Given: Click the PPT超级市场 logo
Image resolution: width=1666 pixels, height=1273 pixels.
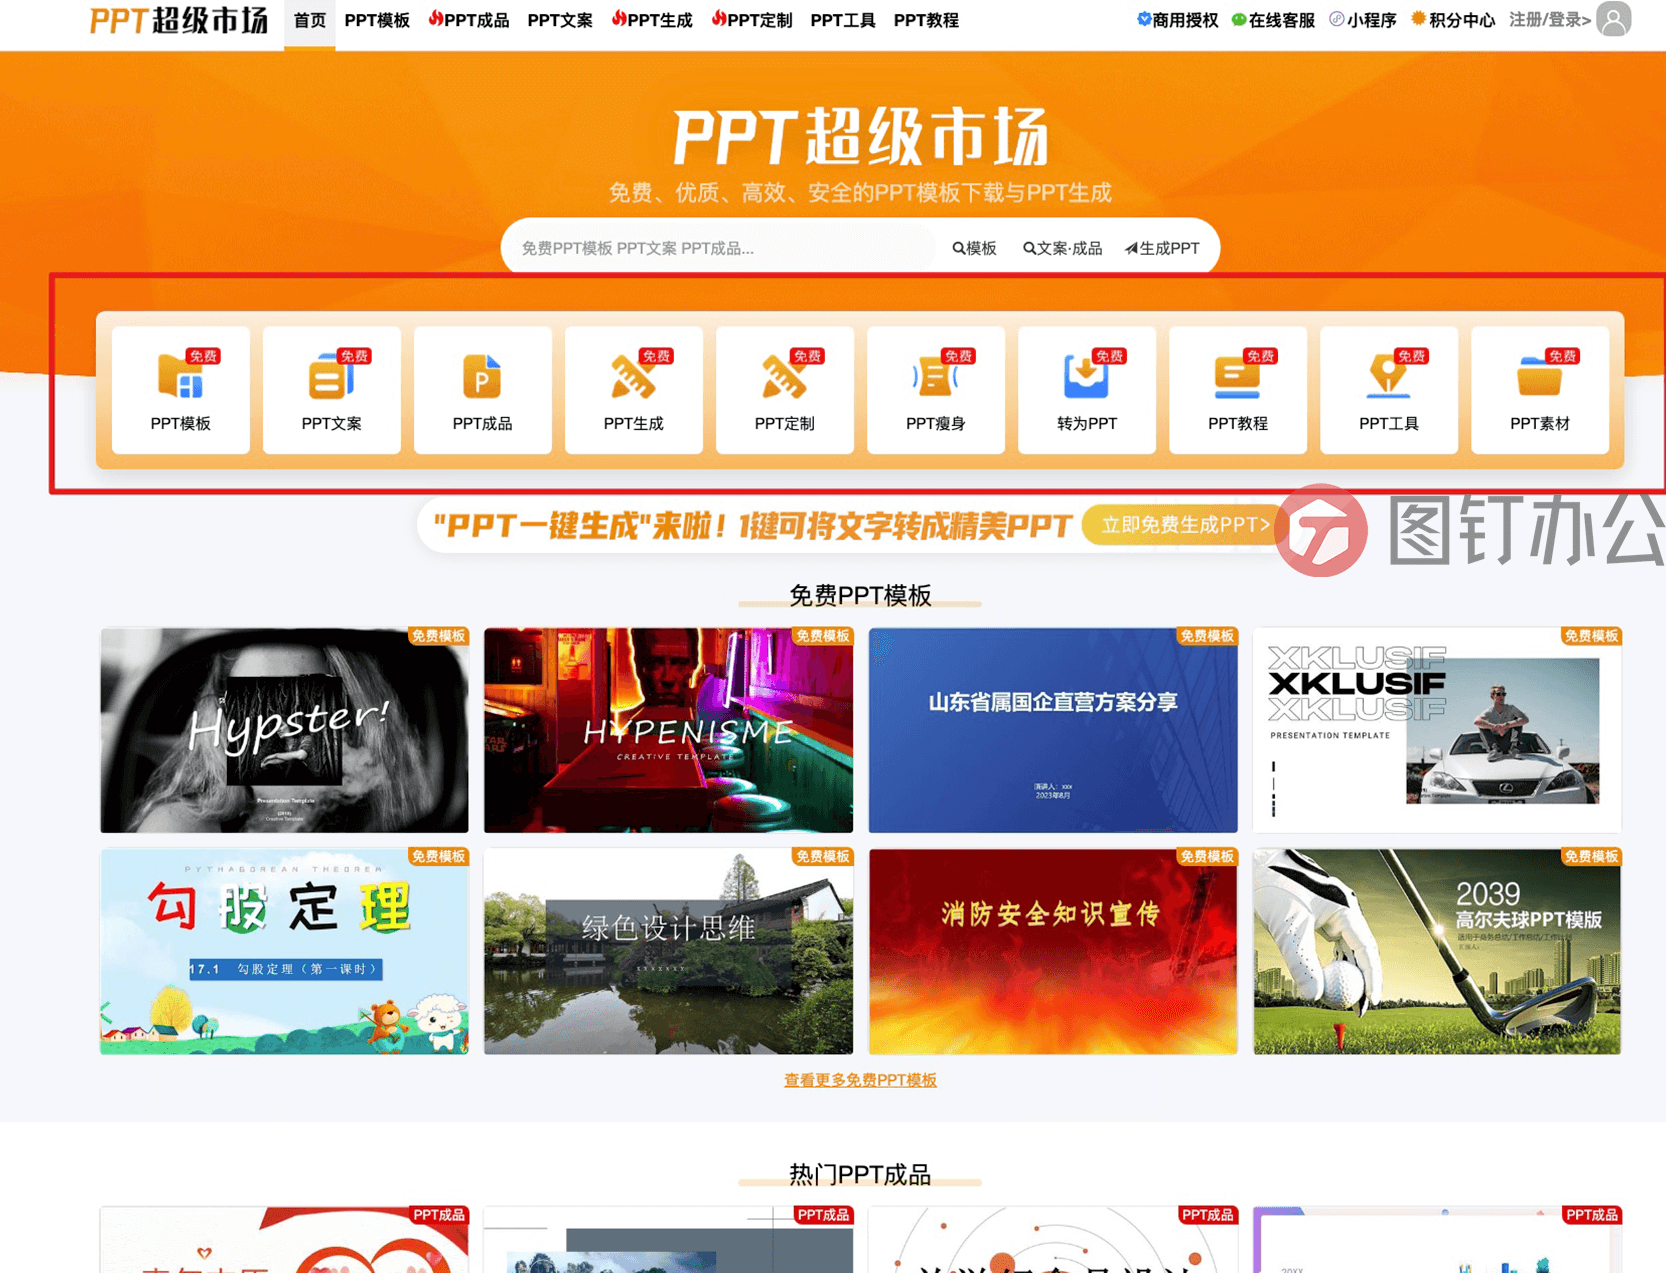Looking at the screenshot, I should [x=179, y=20].
